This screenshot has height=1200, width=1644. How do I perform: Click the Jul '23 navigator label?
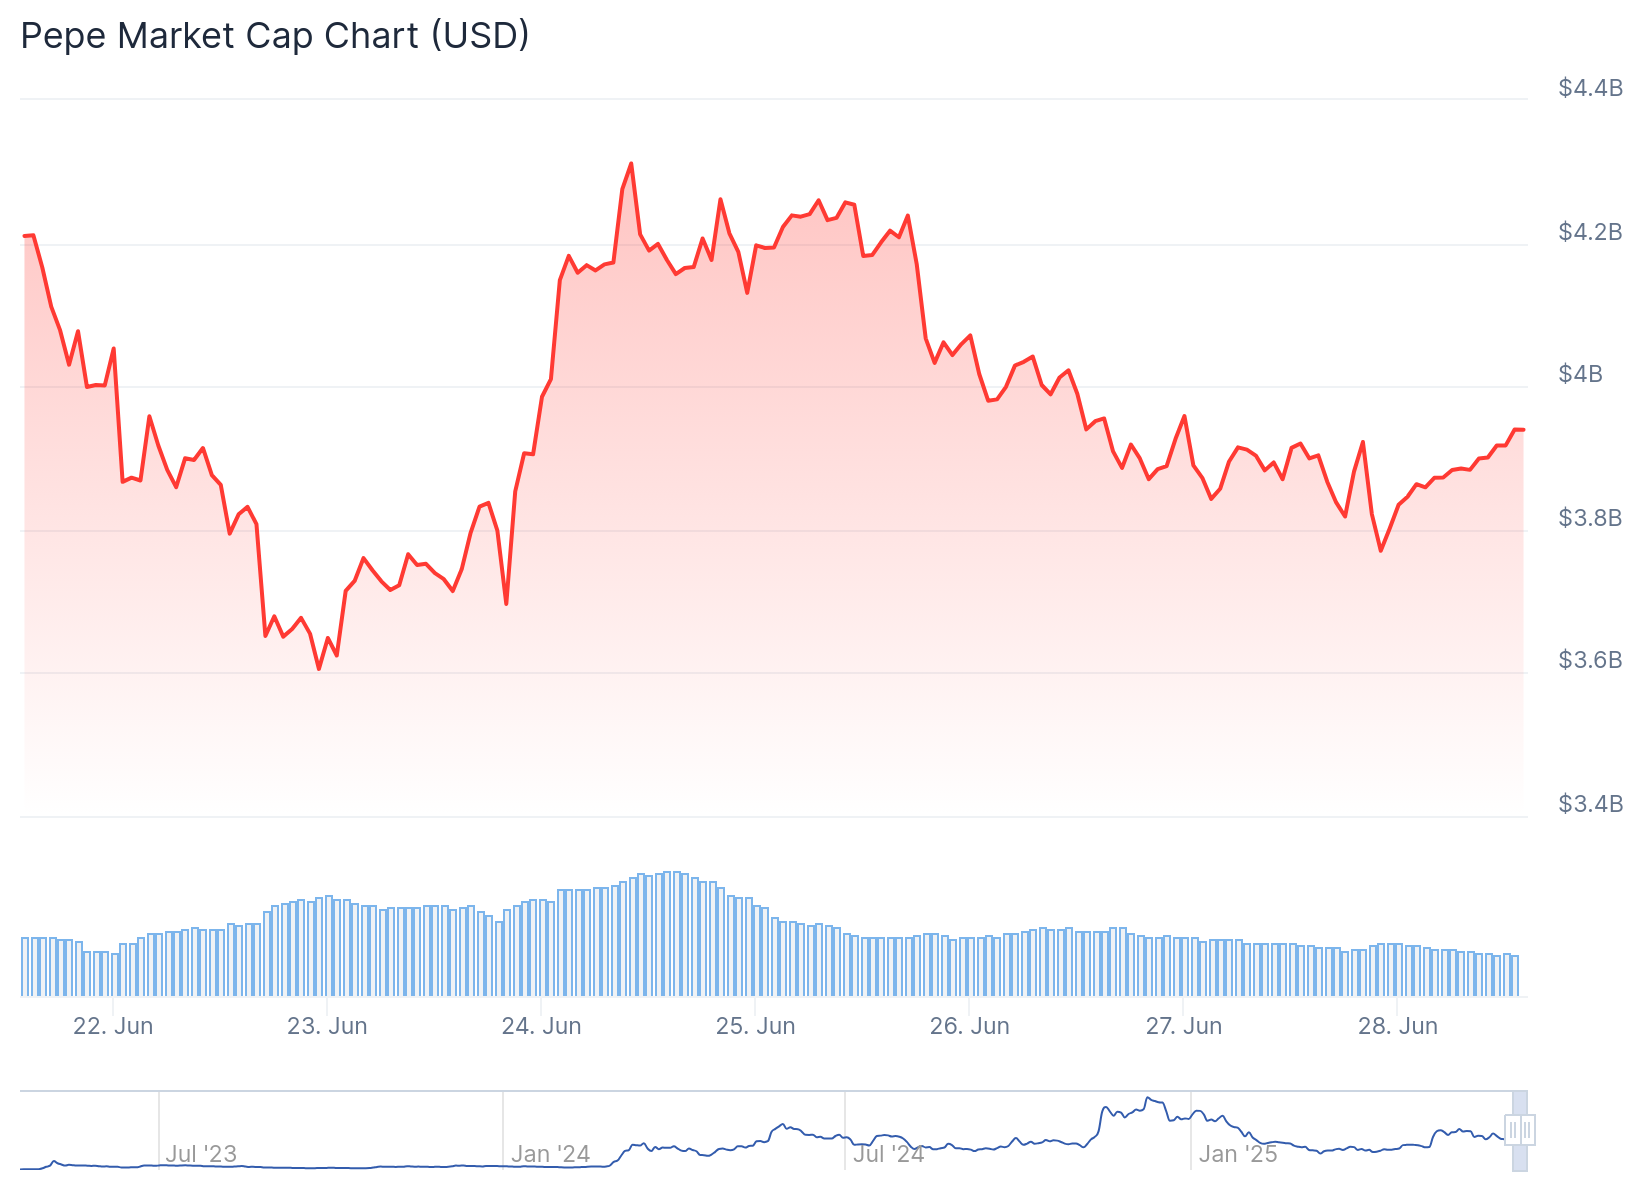click(x=201, y=1154)
